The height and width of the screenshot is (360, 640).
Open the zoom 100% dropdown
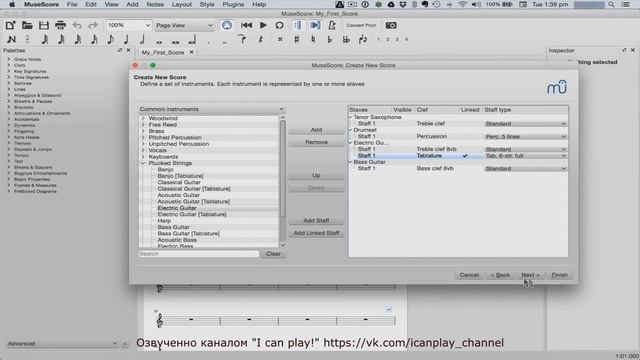129,25
